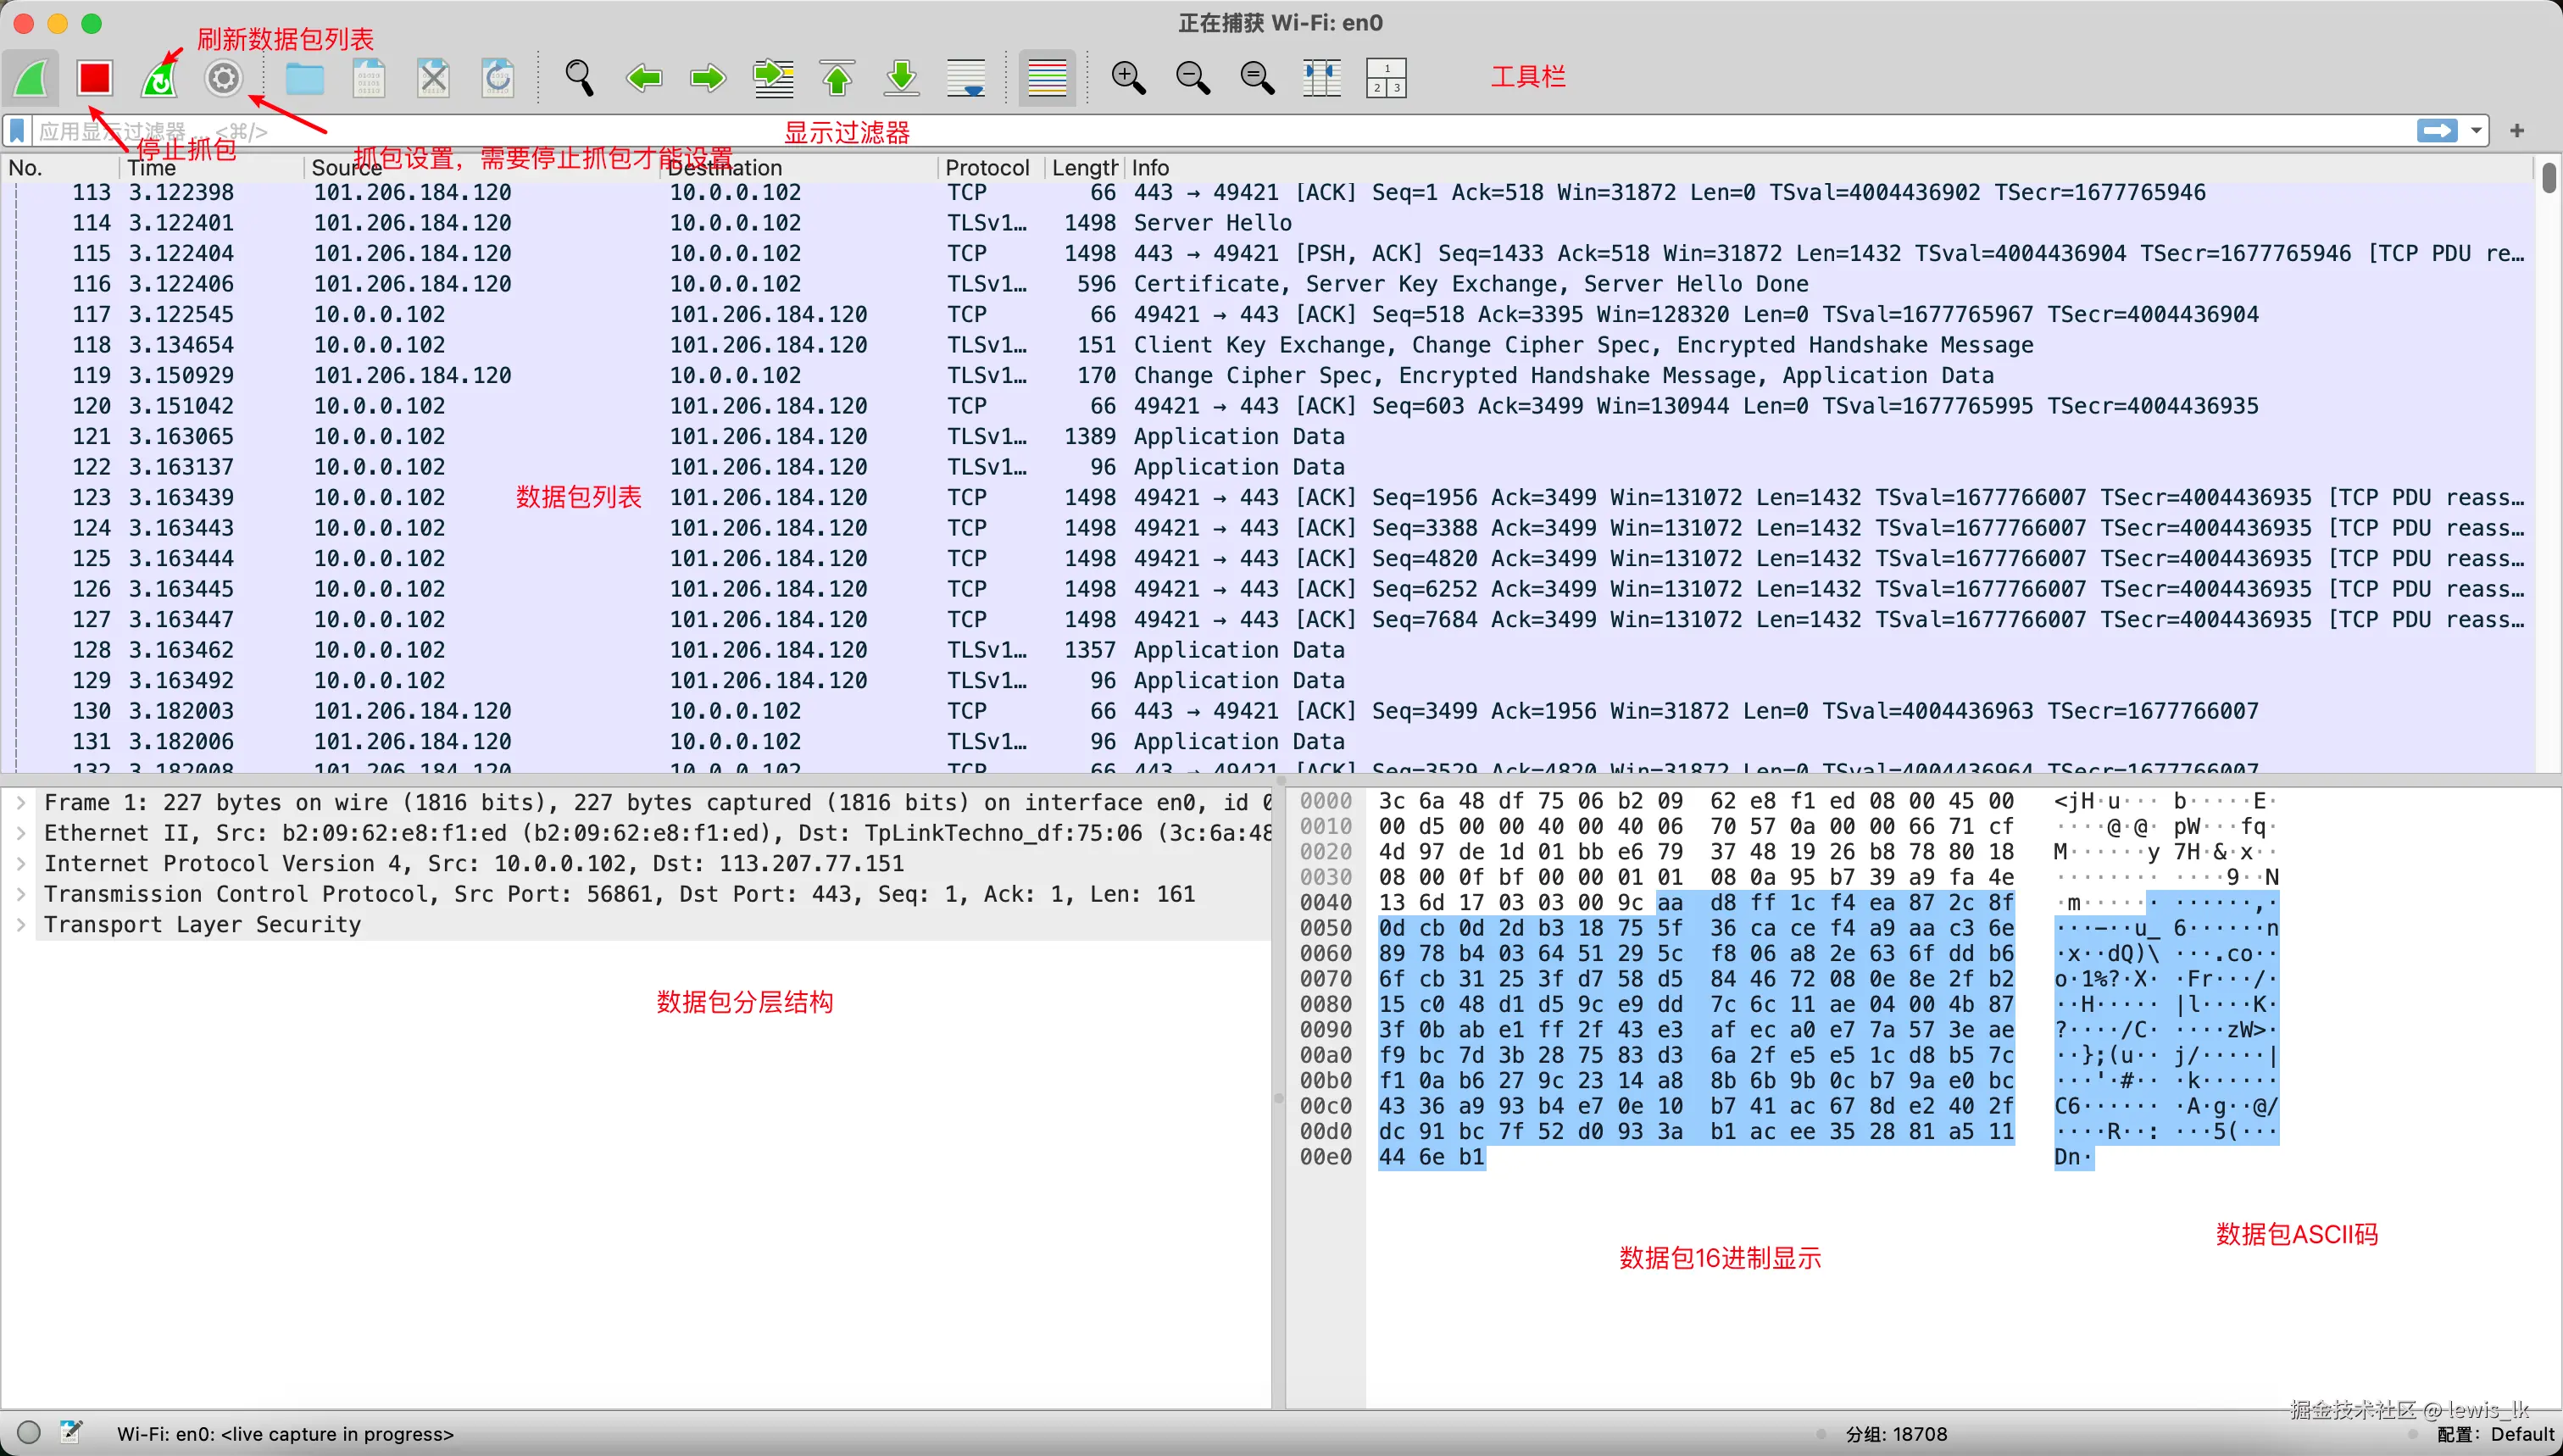Viewport: 2563px width, 1456px height.
Task: Toggle auto-scroll during live capture
Action: [x=966, y=78]
